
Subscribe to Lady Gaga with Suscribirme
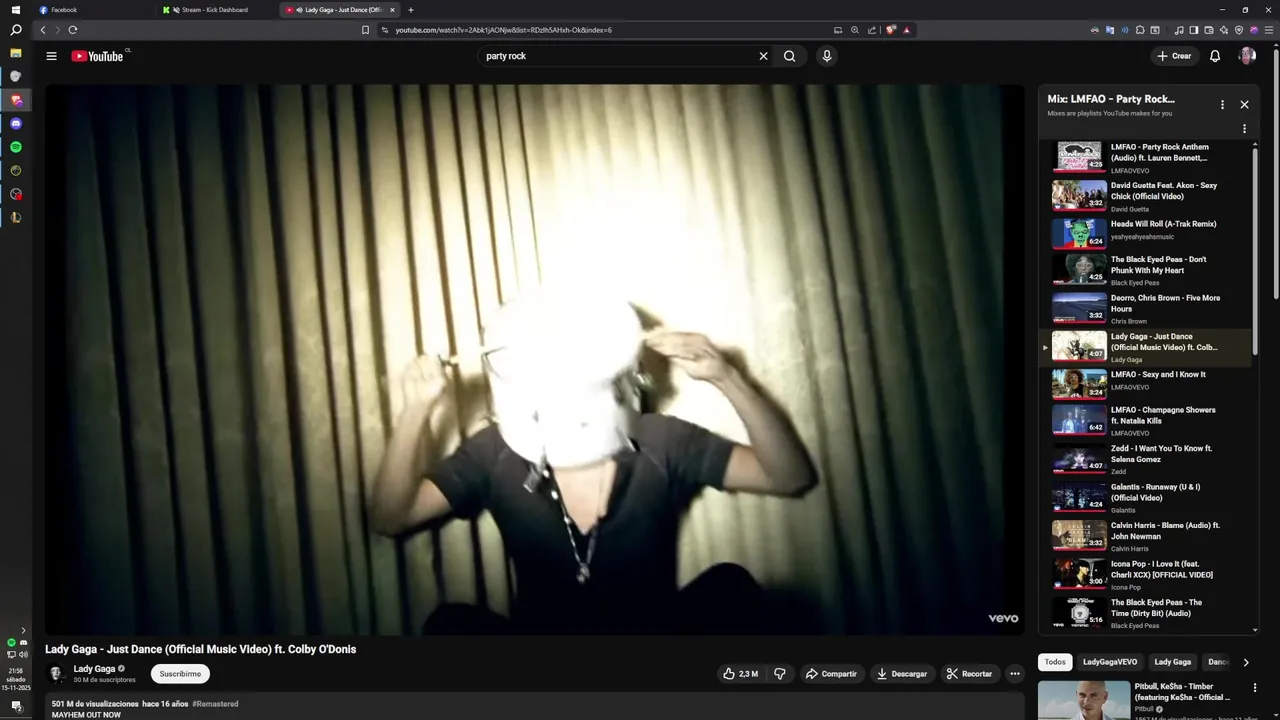180,674
